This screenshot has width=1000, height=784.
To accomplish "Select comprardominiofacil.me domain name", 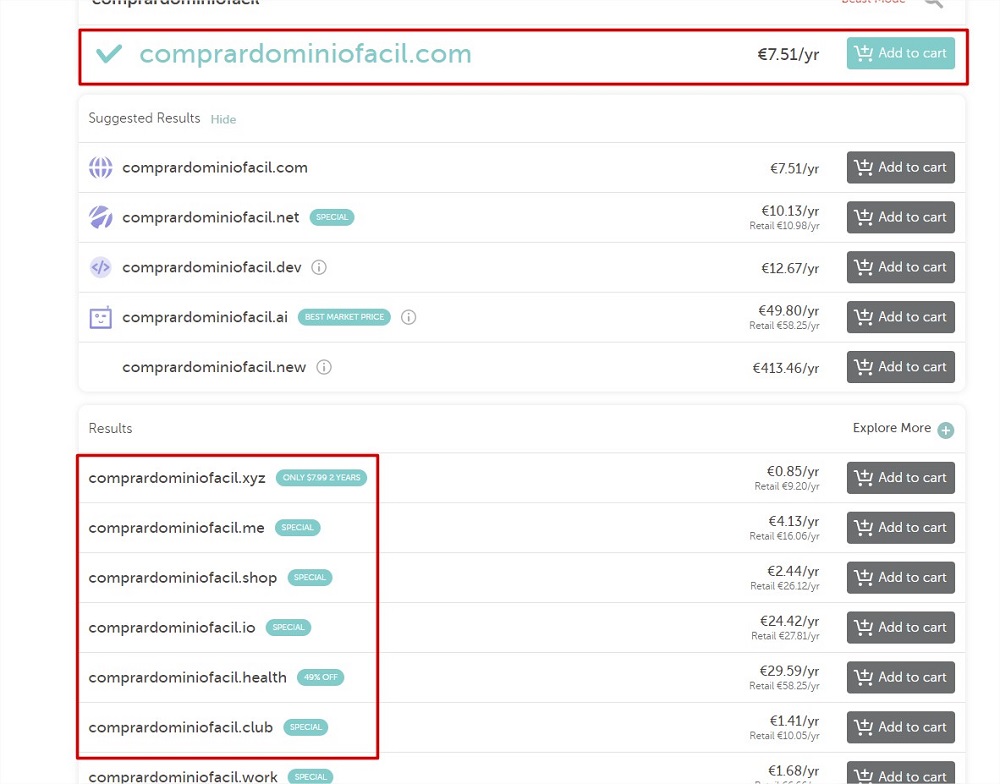I will (x=176, y=528).
